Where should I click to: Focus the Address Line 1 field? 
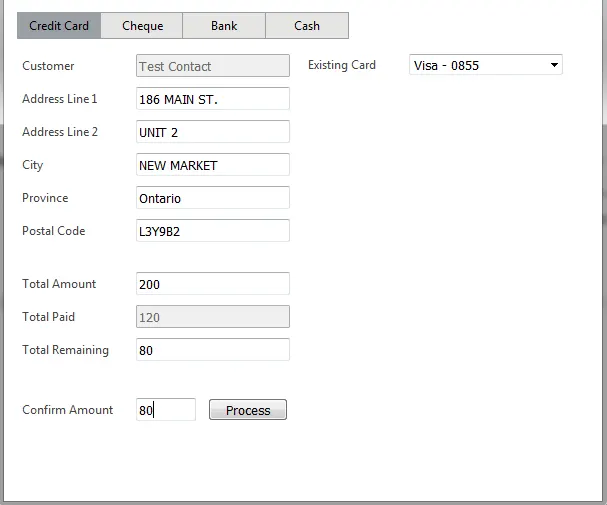click(212, 99)
